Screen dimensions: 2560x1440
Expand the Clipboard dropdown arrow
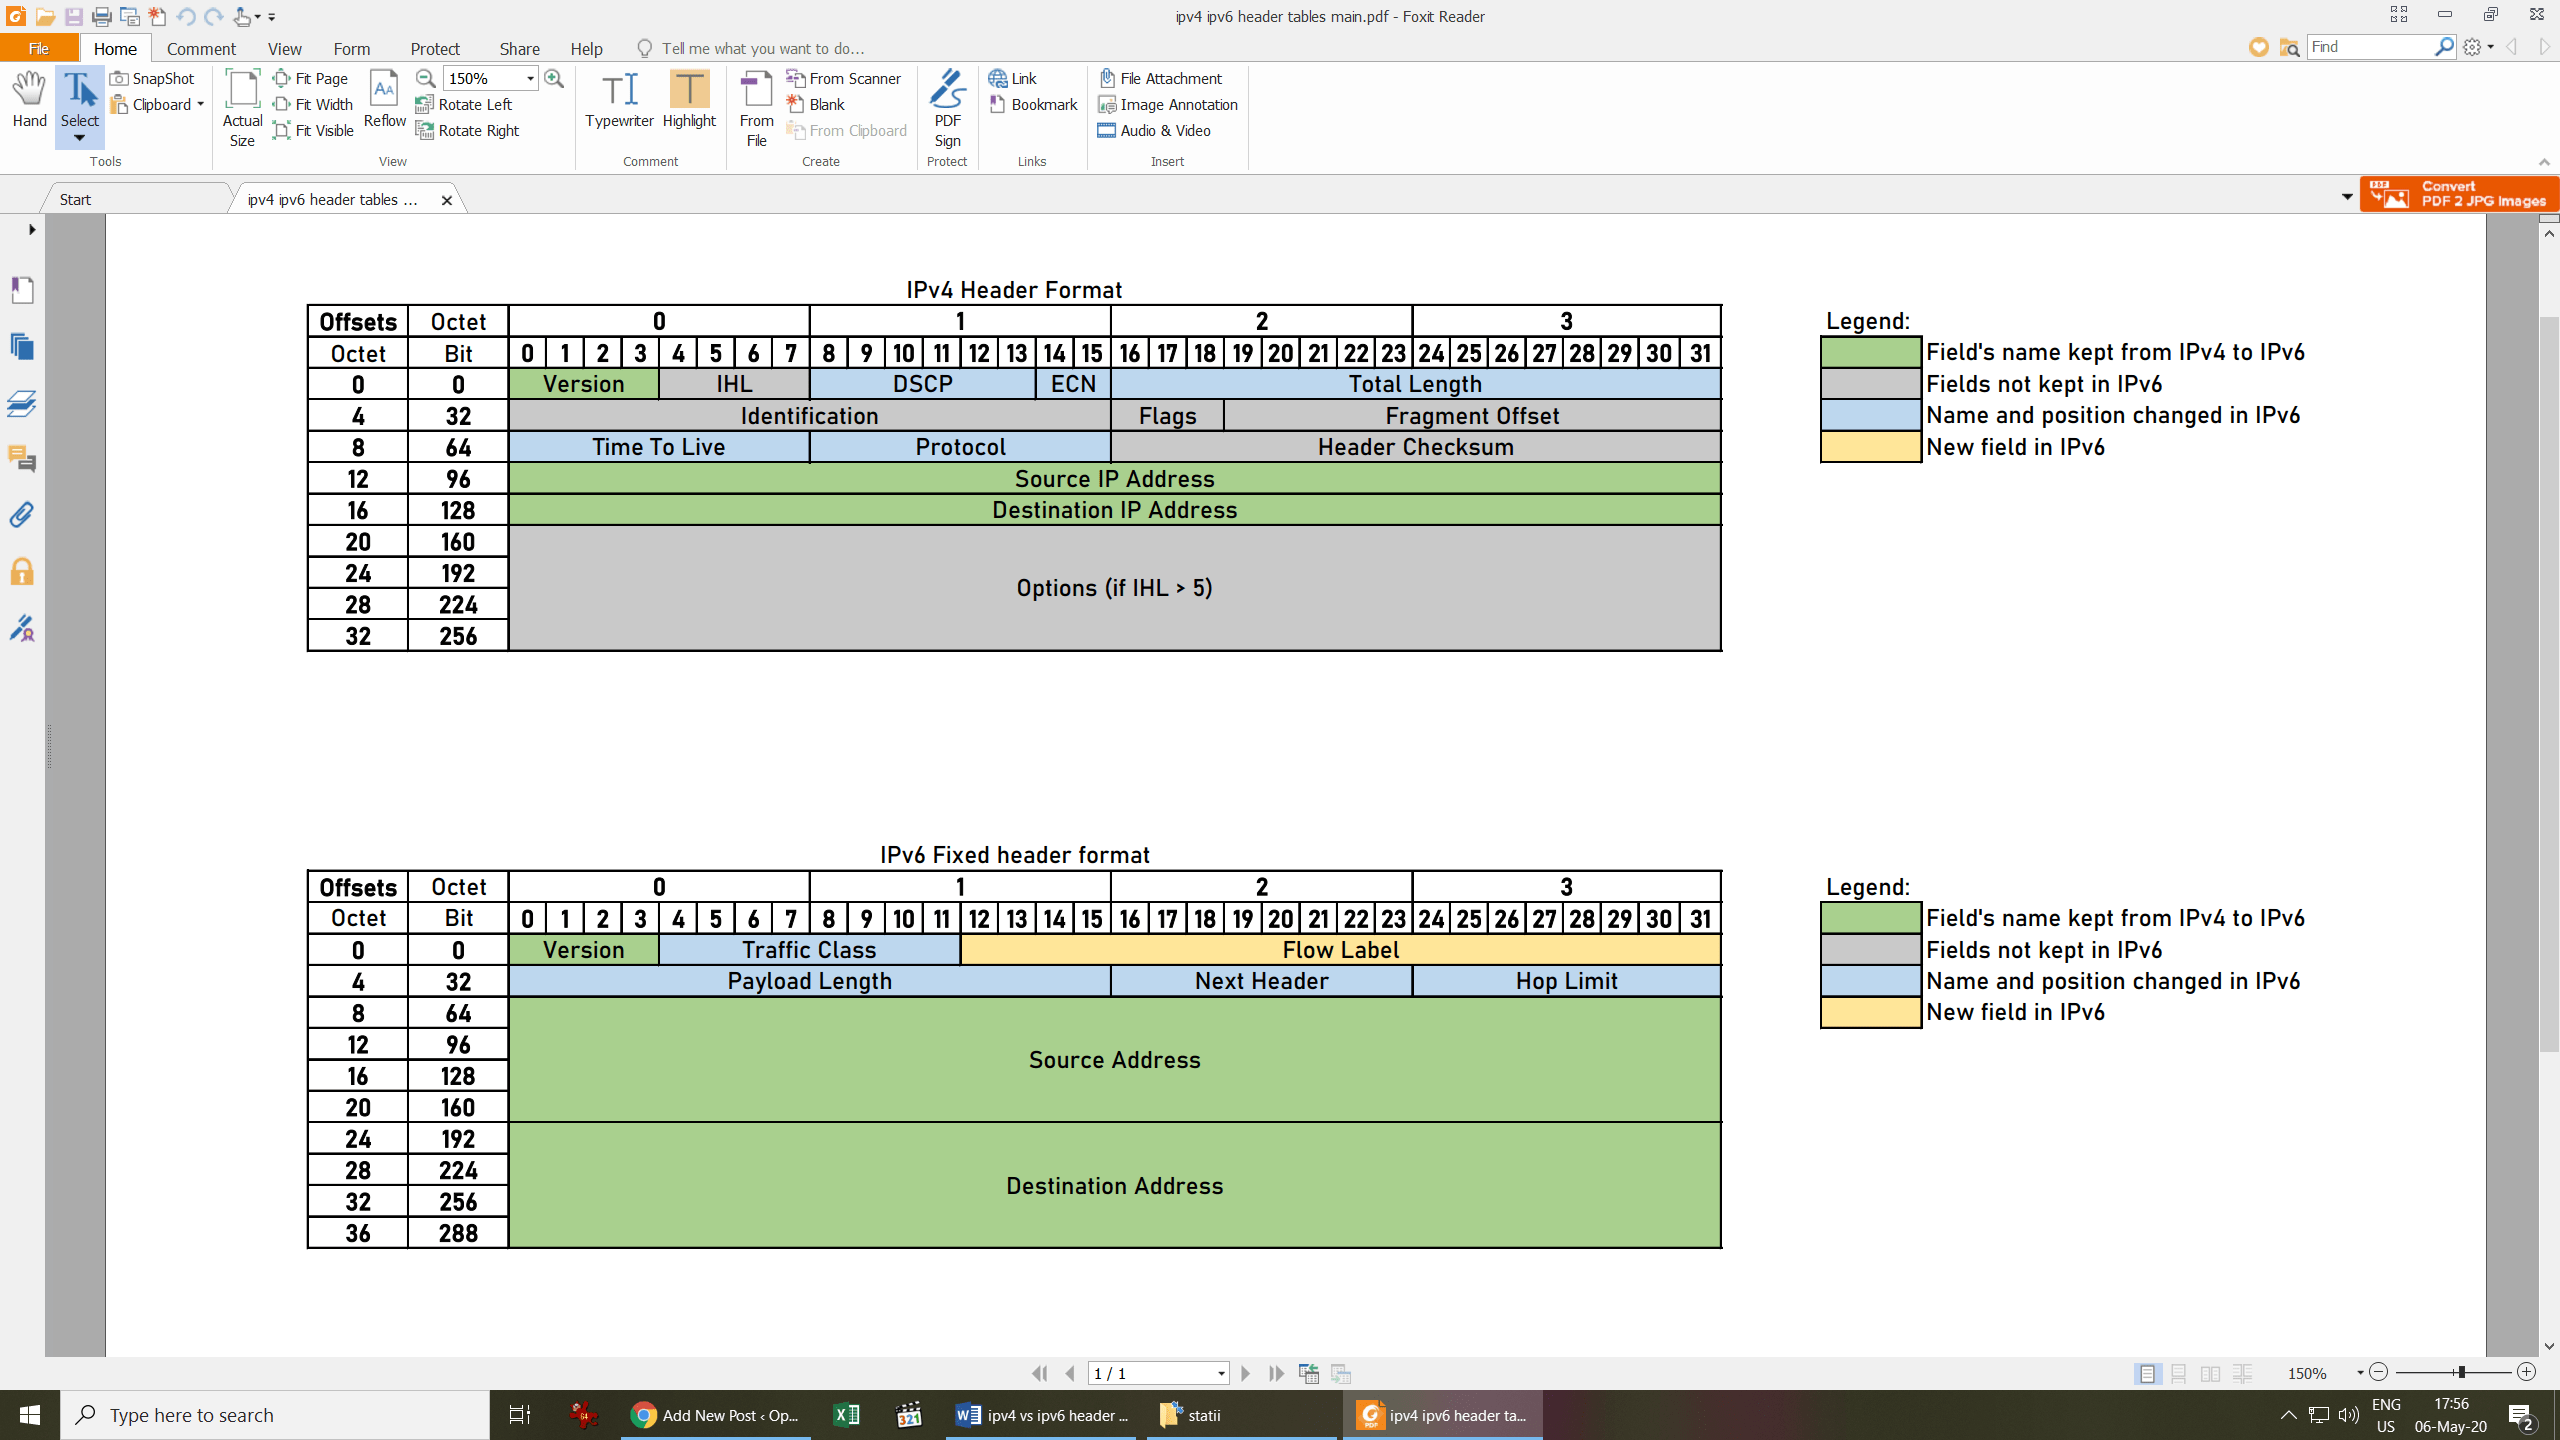(x=200, y=104)
